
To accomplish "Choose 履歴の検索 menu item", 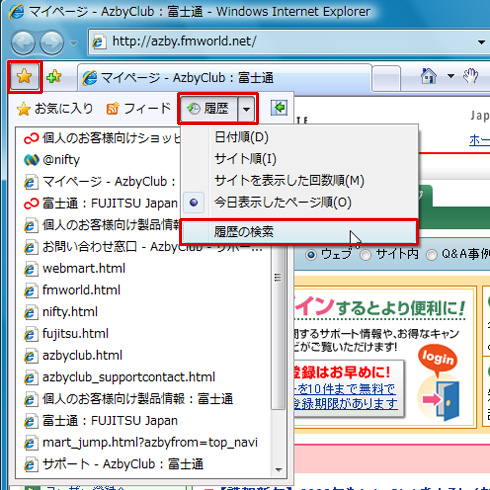I will [299, 231].
